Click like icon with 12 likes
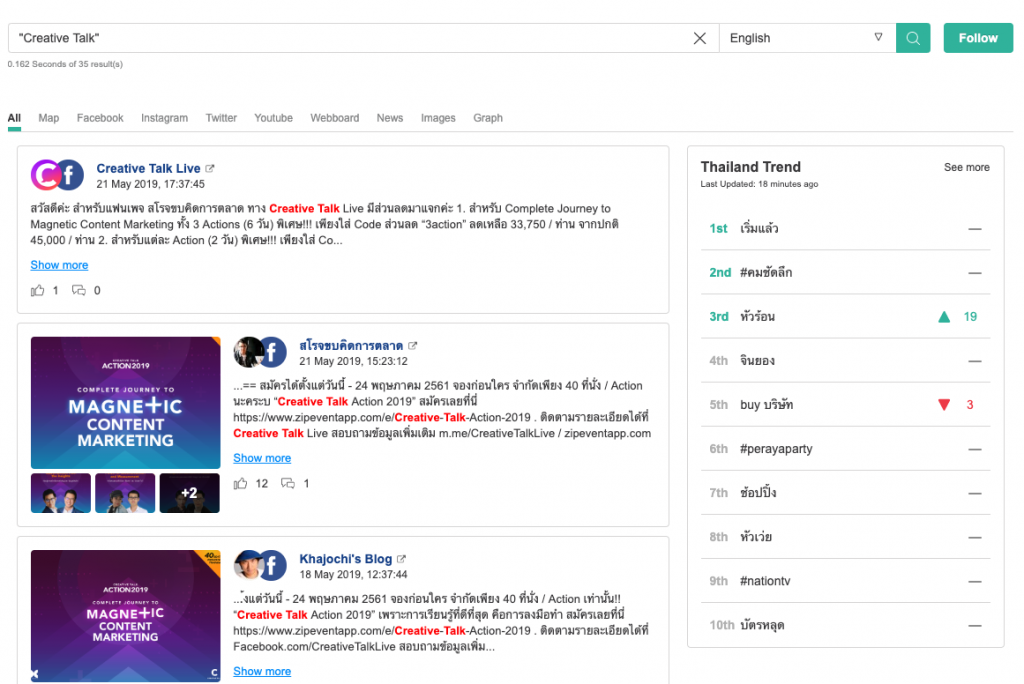This screenshot has width=1024, height=684. click(x=241, y=484)
